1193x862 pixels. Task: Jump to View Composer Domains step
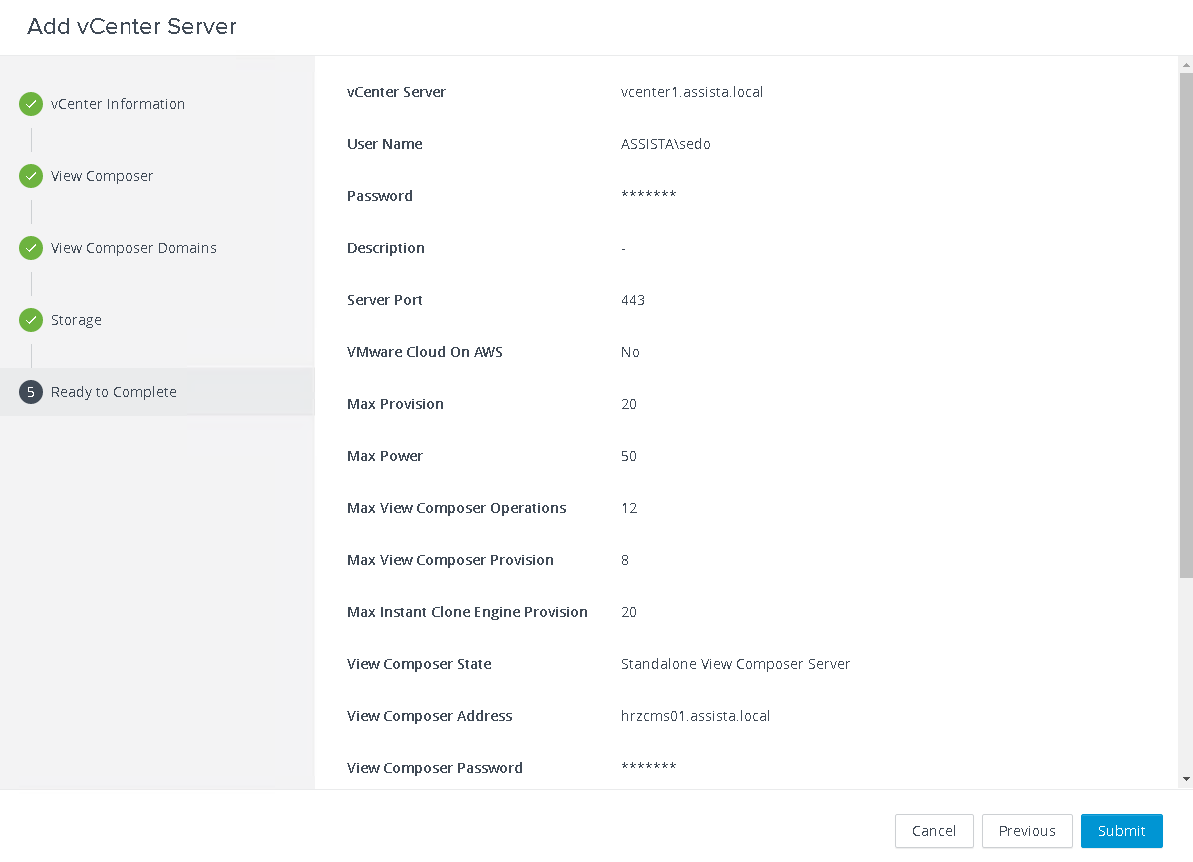pyautogui.click(x=134, y=248)
